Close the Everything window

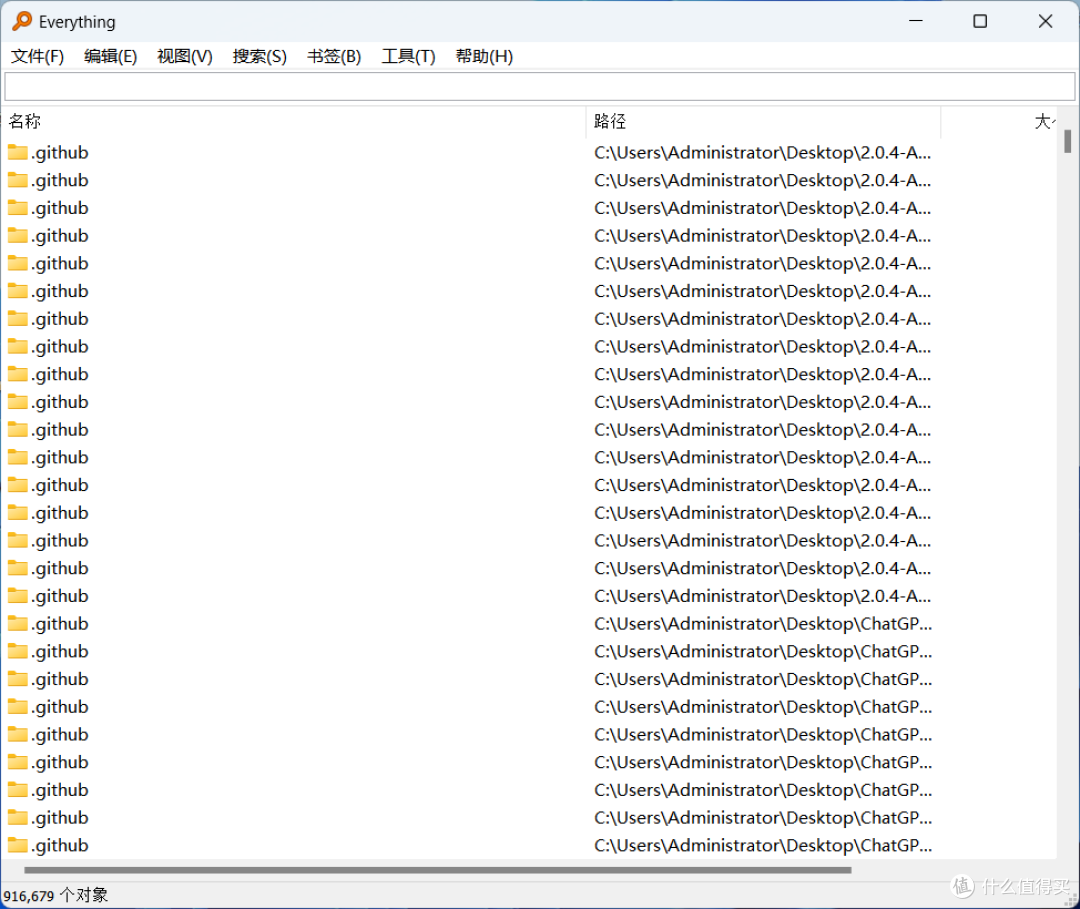pyautogui.click(x=1045, y=21)
